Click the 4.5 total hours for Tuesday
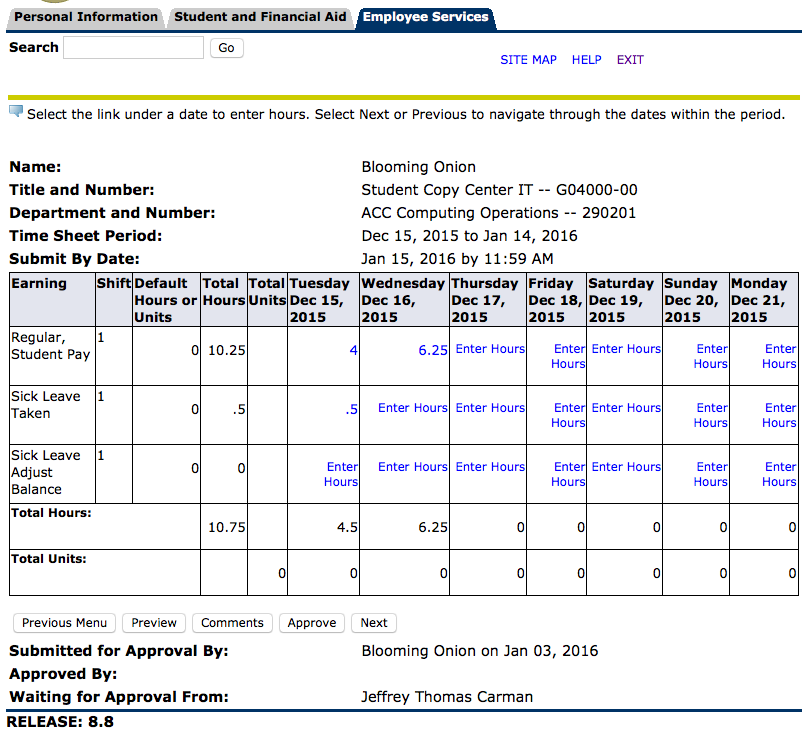The width and height of the screenshot is (806, 736). click(x=347, y=527)
